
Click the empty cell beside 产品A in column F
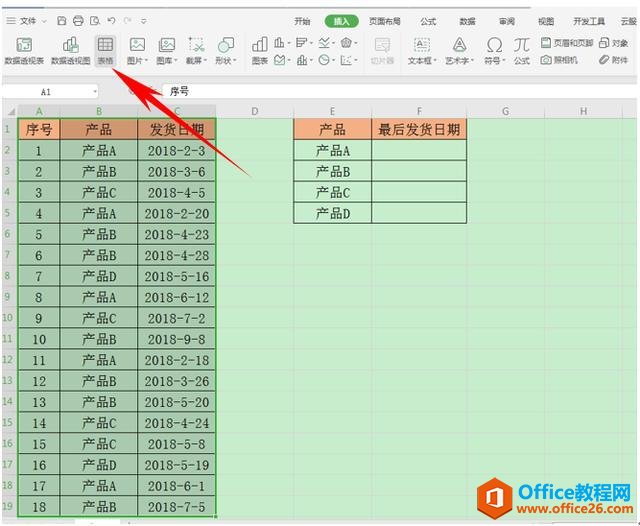click(419, 151)
